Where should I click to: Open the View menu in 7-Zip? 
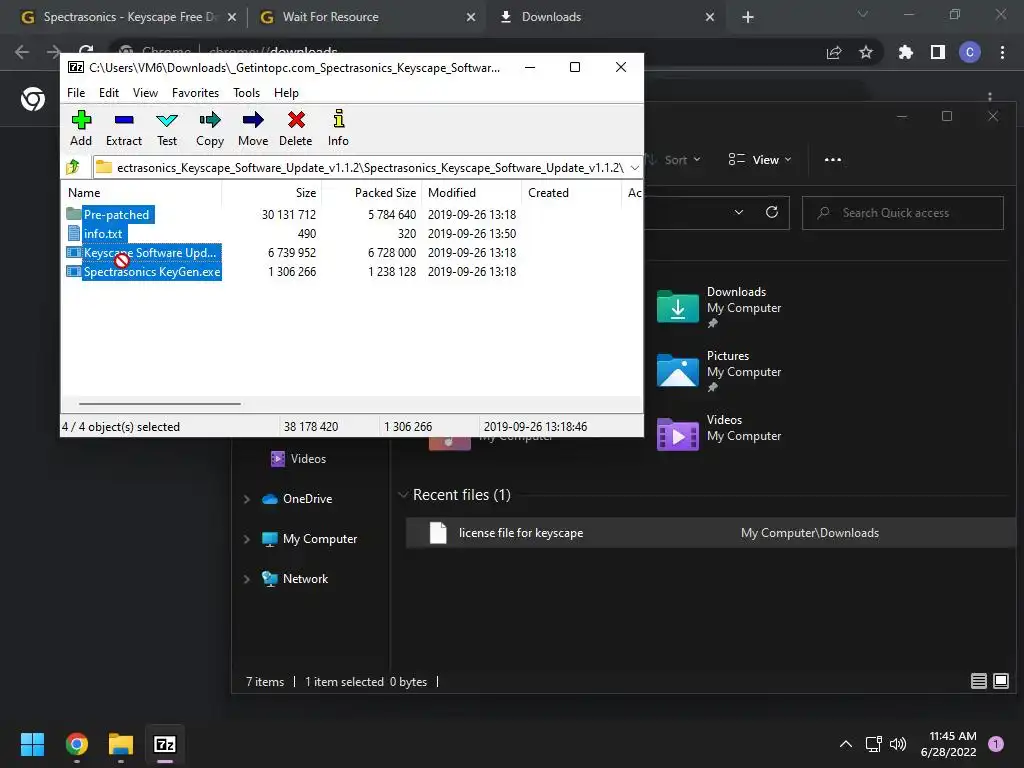145,93
